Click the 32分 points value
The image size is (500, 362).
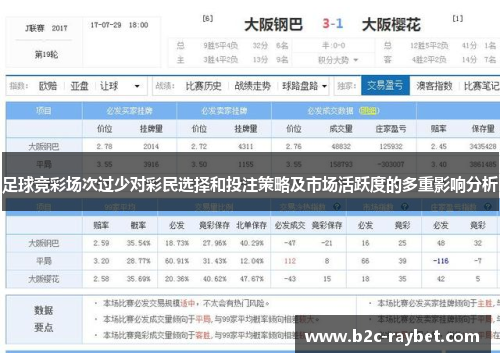pos(260,46)
